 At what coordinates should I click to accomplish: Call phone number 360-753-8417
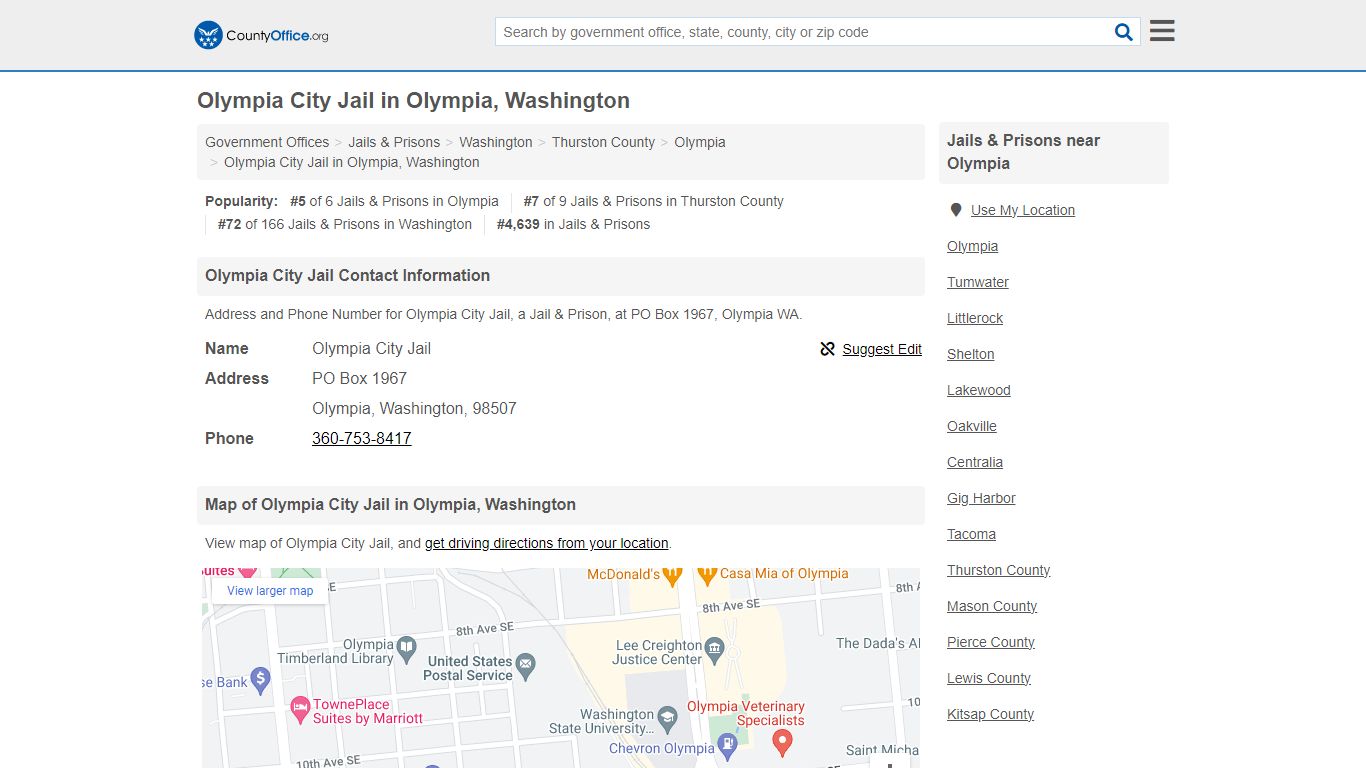click(362, 438)
